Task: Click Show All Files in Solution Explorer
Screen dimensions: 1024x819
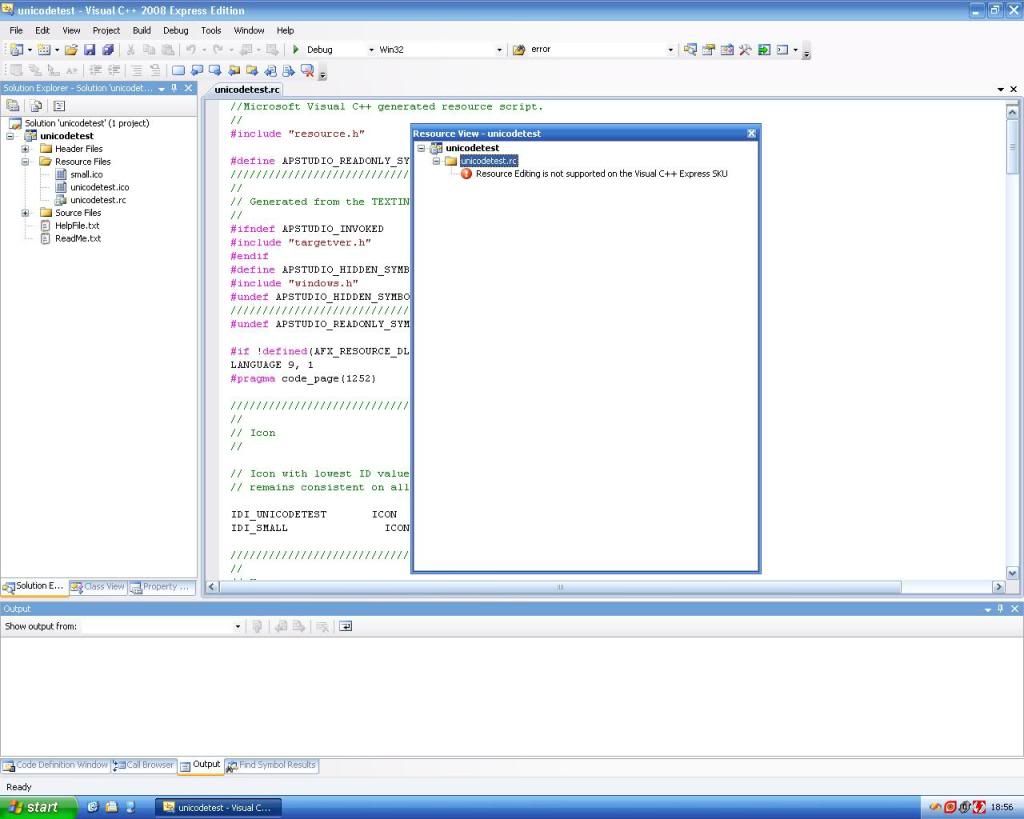Action: click(36, 106)
